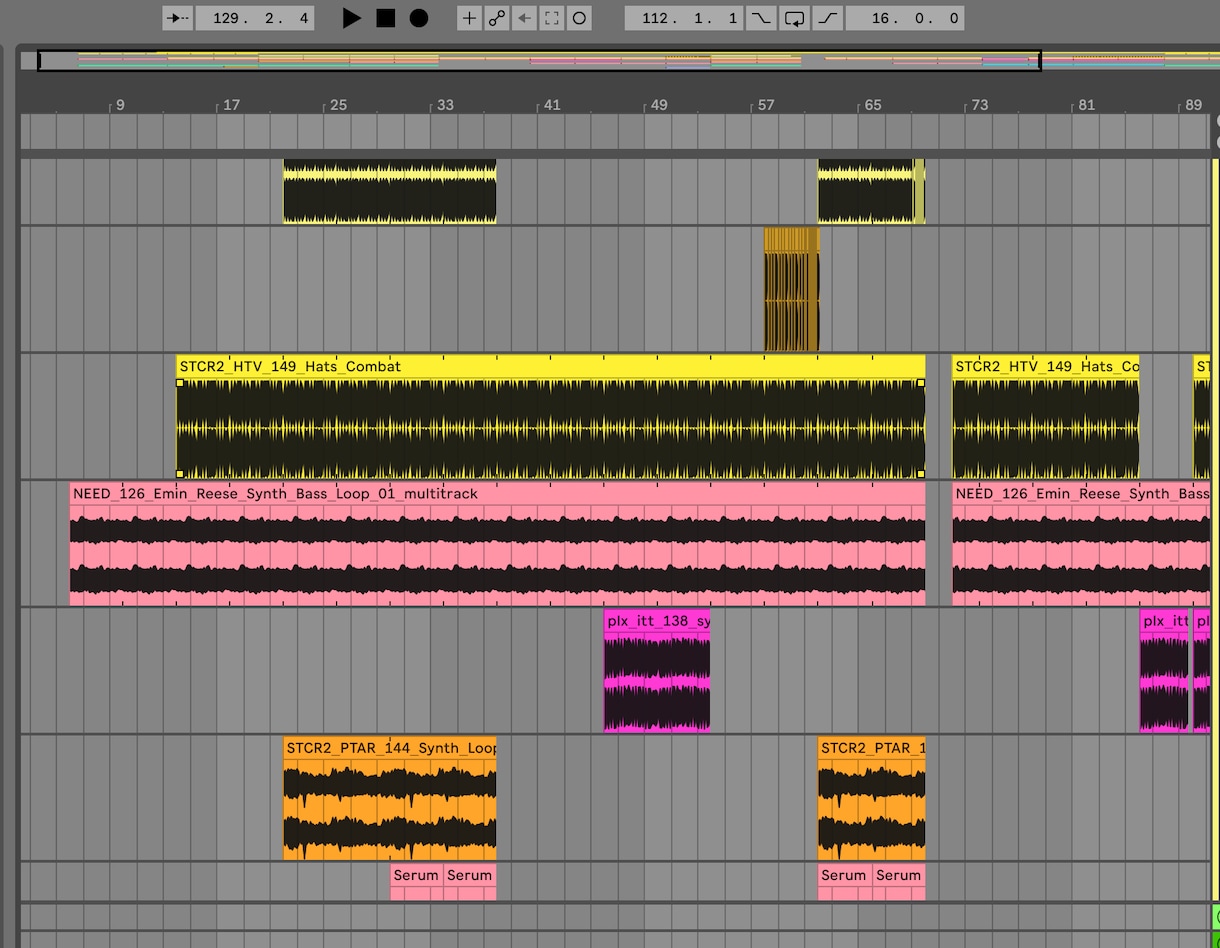The width and height of the screenshot is (1220, 948).
Task: Click bar 81 in the timeline ruler
Action: click(1087, 105)
